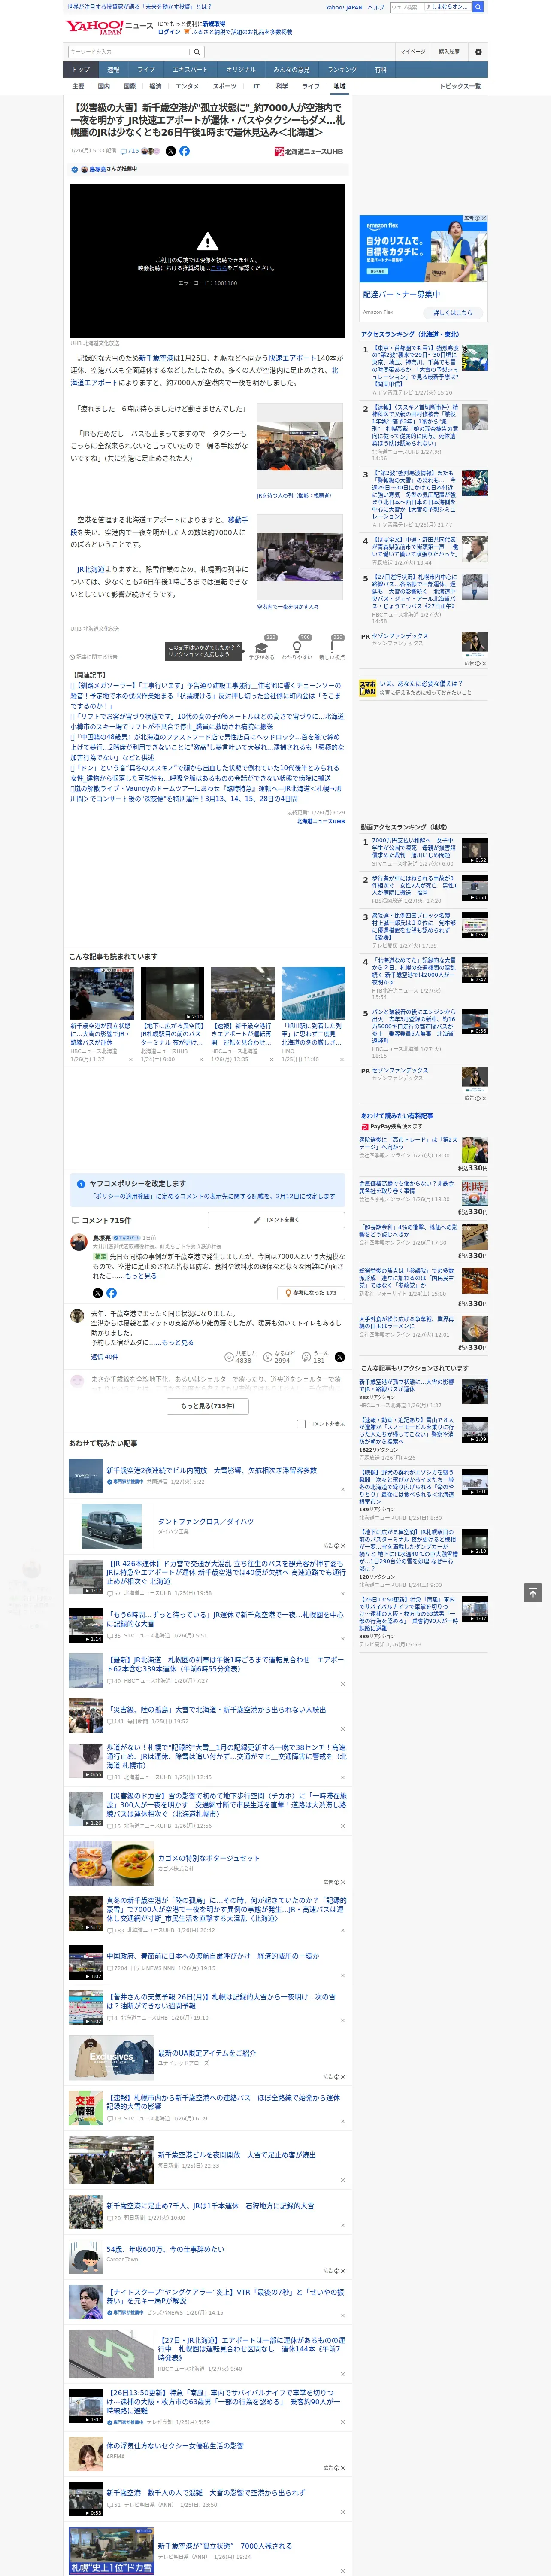Click the コメントを書く button
Image resolution: width=551 pixels, height=2576 pixels.
point(276,1220)
